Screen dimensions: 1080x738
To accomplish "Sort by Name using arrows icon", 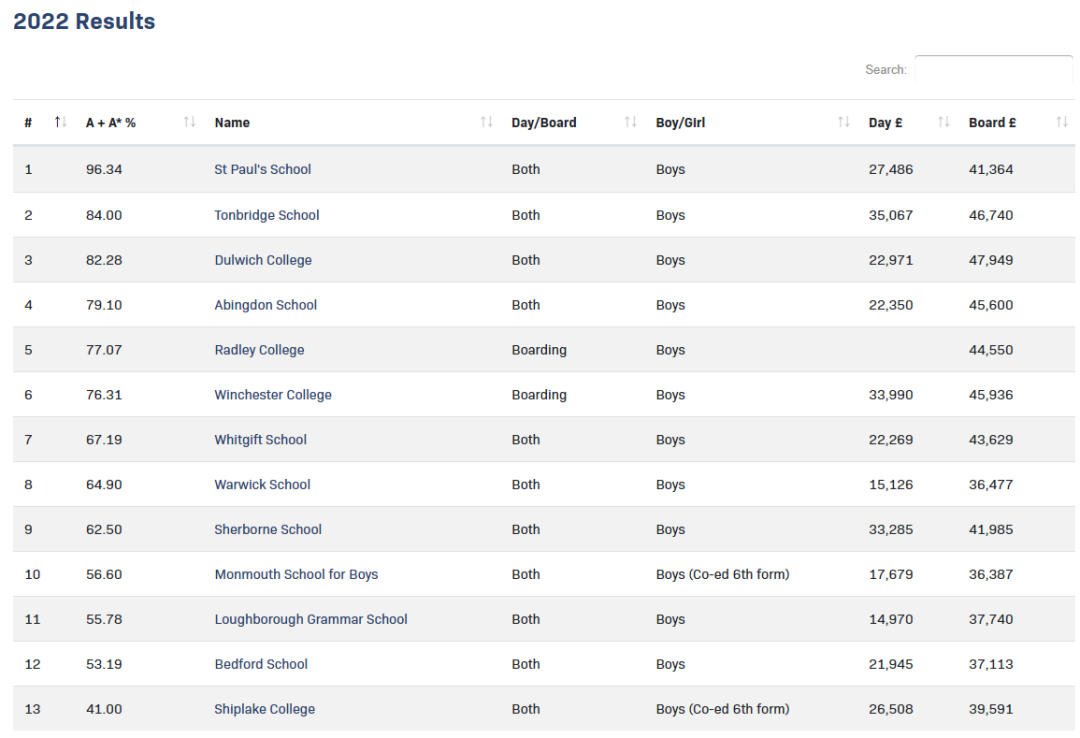I will click(x=486, y=122).
